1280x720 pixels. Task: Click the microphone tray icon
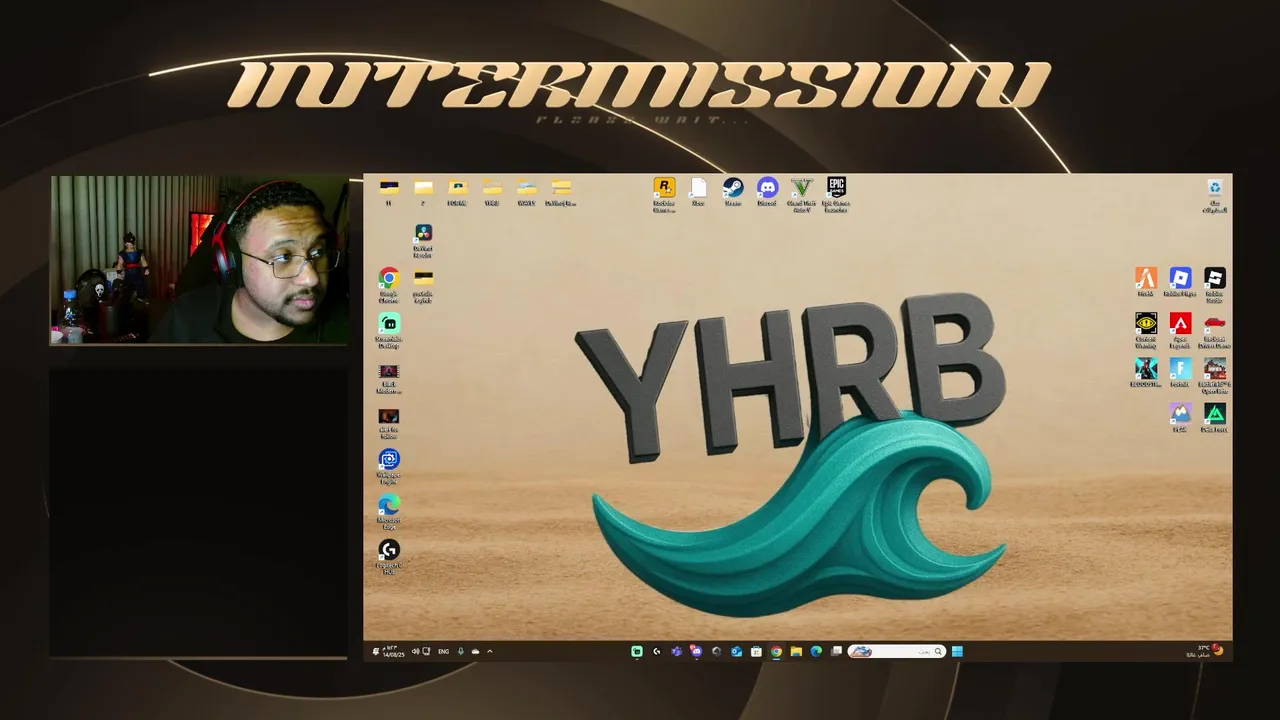click(460, 651)
